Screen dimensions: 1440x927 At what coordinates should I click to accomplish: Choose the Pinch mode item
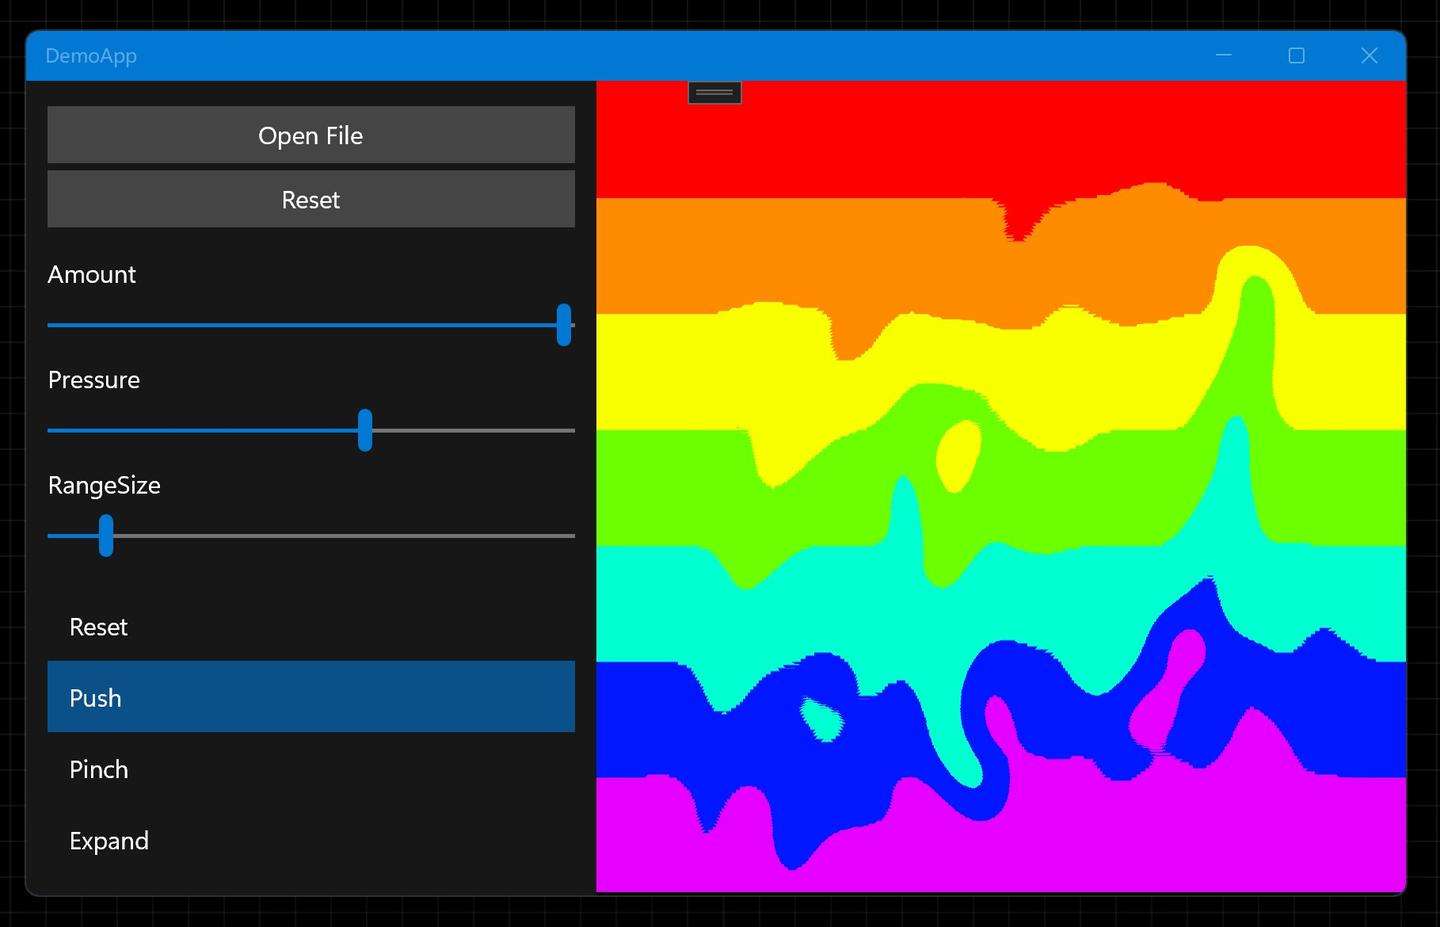click(311, 768)
